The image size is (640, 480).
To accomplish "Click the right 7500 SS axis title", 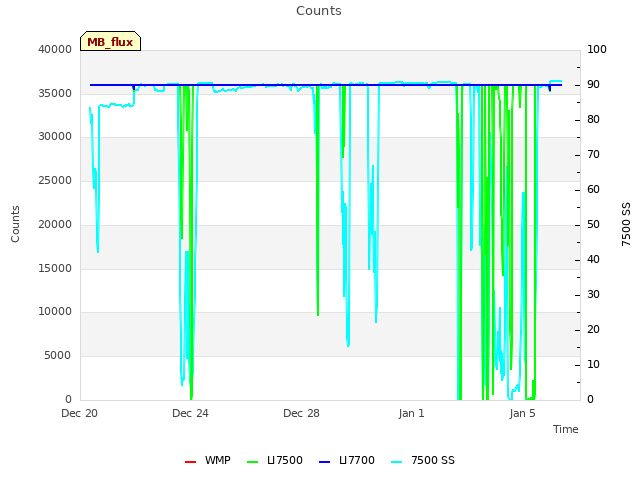I will pyautogui.click(x=626, y=224).
